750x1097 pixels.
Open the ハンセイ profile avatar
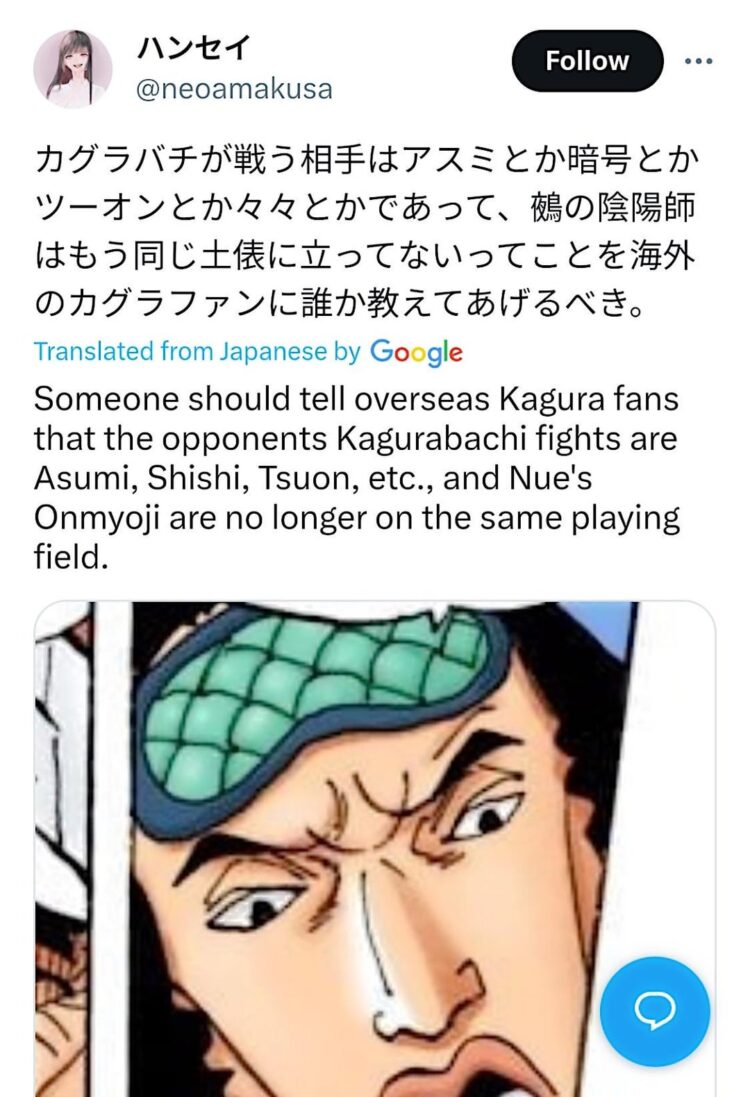click(x=72, y=69)
